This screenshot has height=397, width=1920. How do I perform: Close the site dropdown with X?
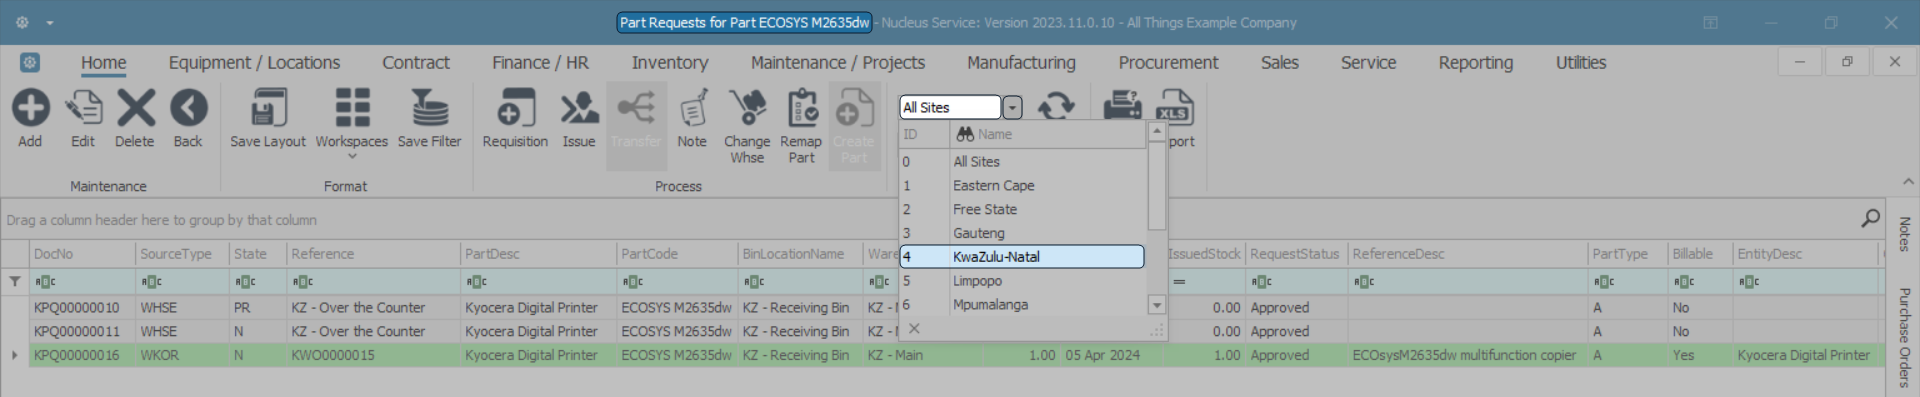(x=914, y=328)
